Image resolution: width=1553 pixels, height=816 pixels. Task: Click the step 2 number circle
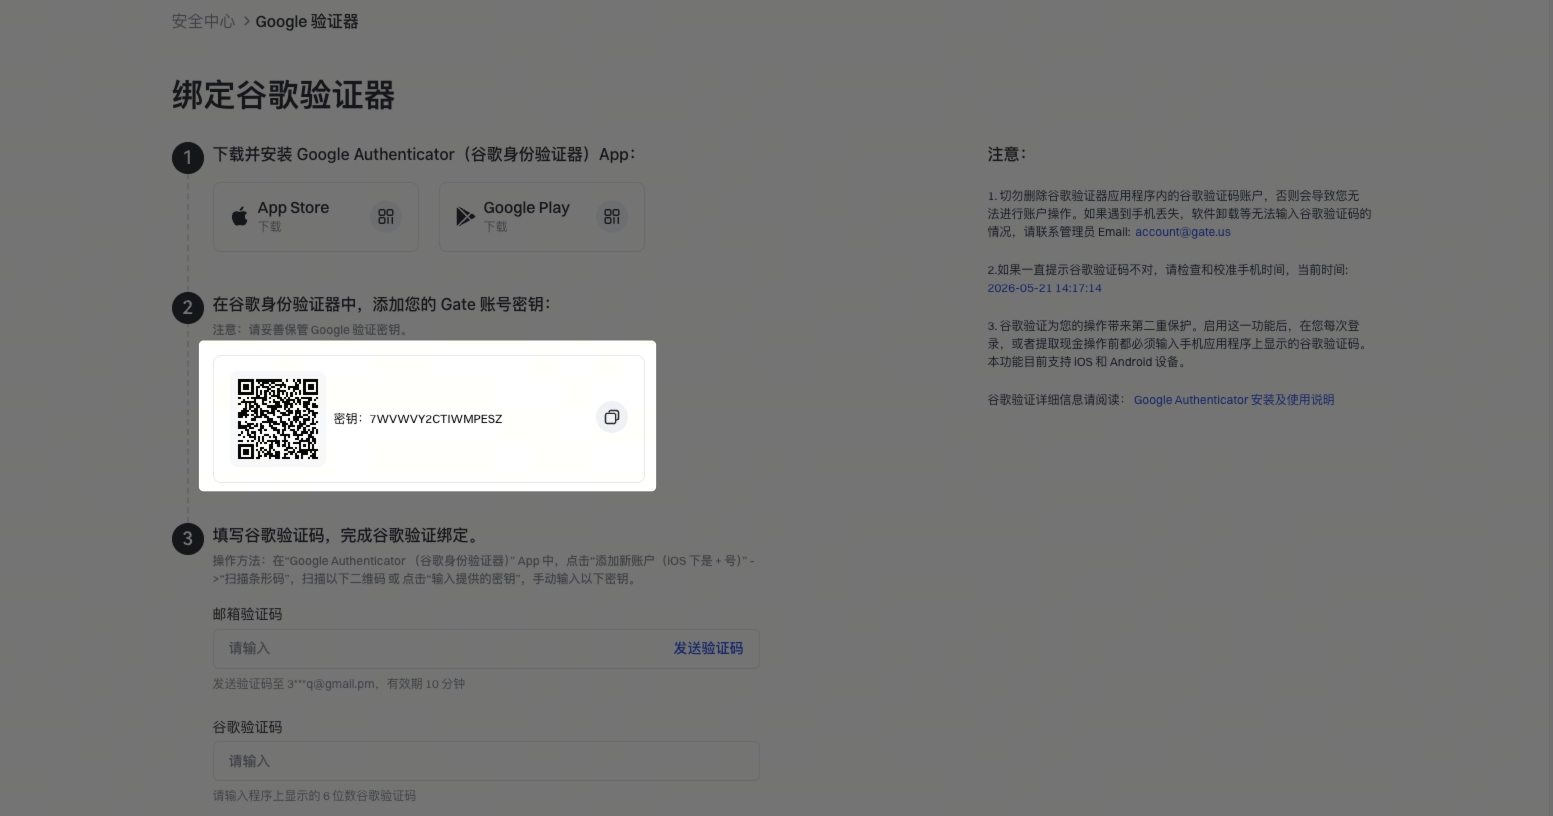(x=187, y=307)
